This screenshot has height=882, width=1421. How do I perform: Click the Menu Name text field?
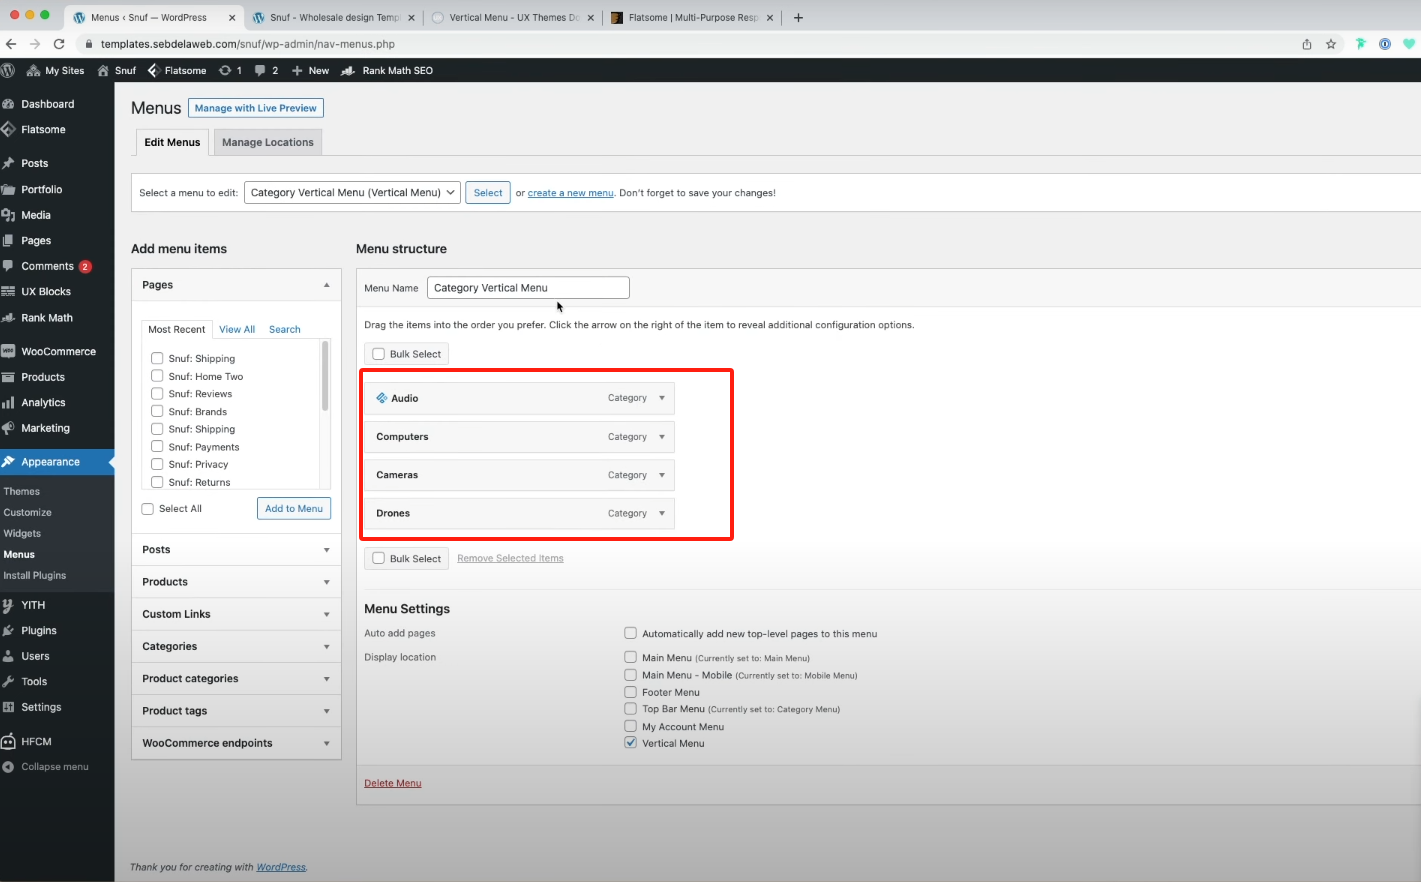click(x=527, y=288)
